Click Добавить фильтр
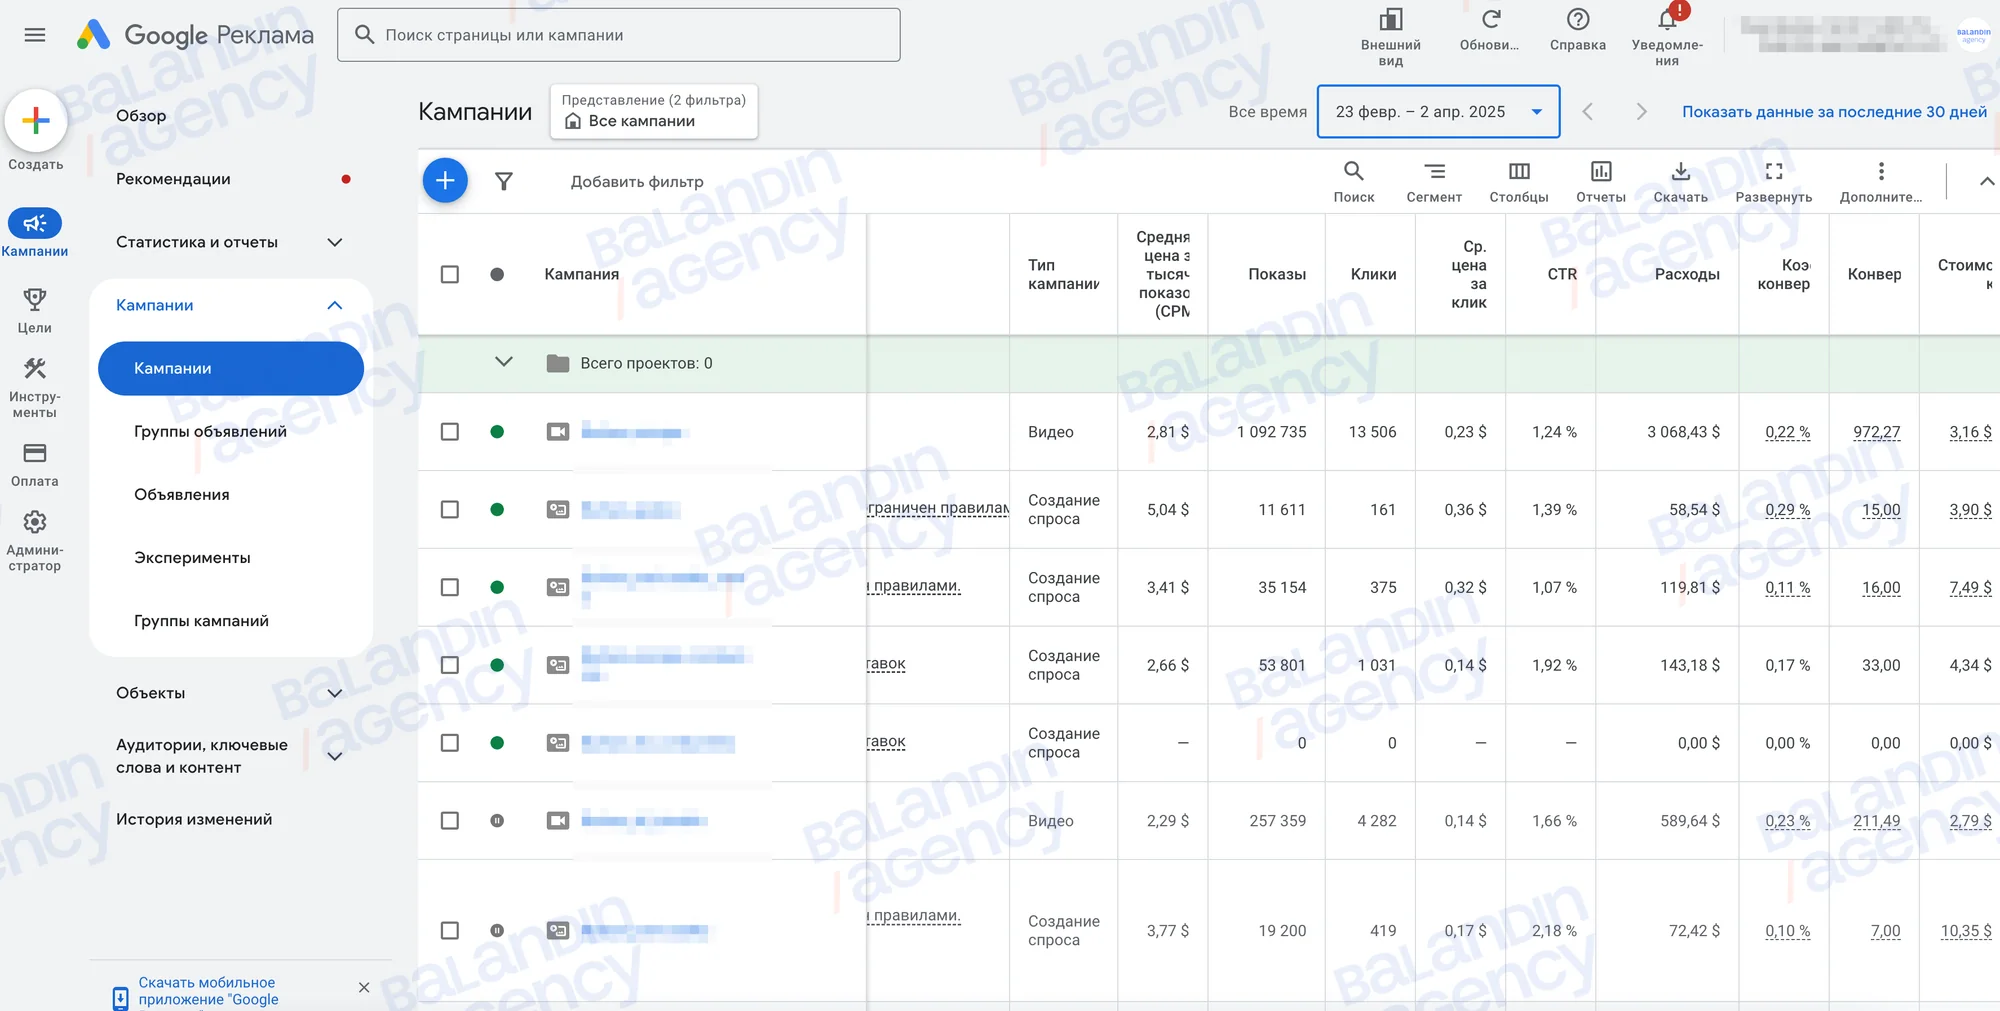The image size is (2000, 1011). tap(637, 182)
